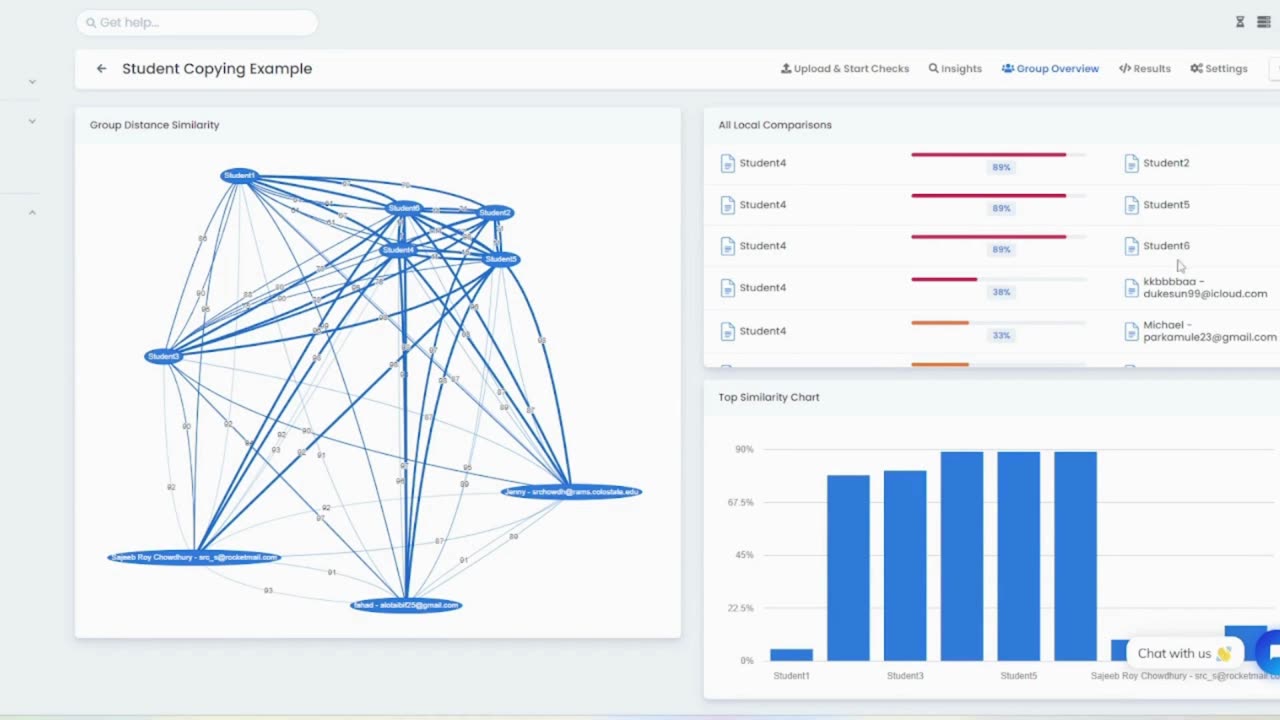Click the kkbbbbaa dukesun99@icloud.com entry
The width and height of the screenshot is (1280, 720).
point(1205,288)
